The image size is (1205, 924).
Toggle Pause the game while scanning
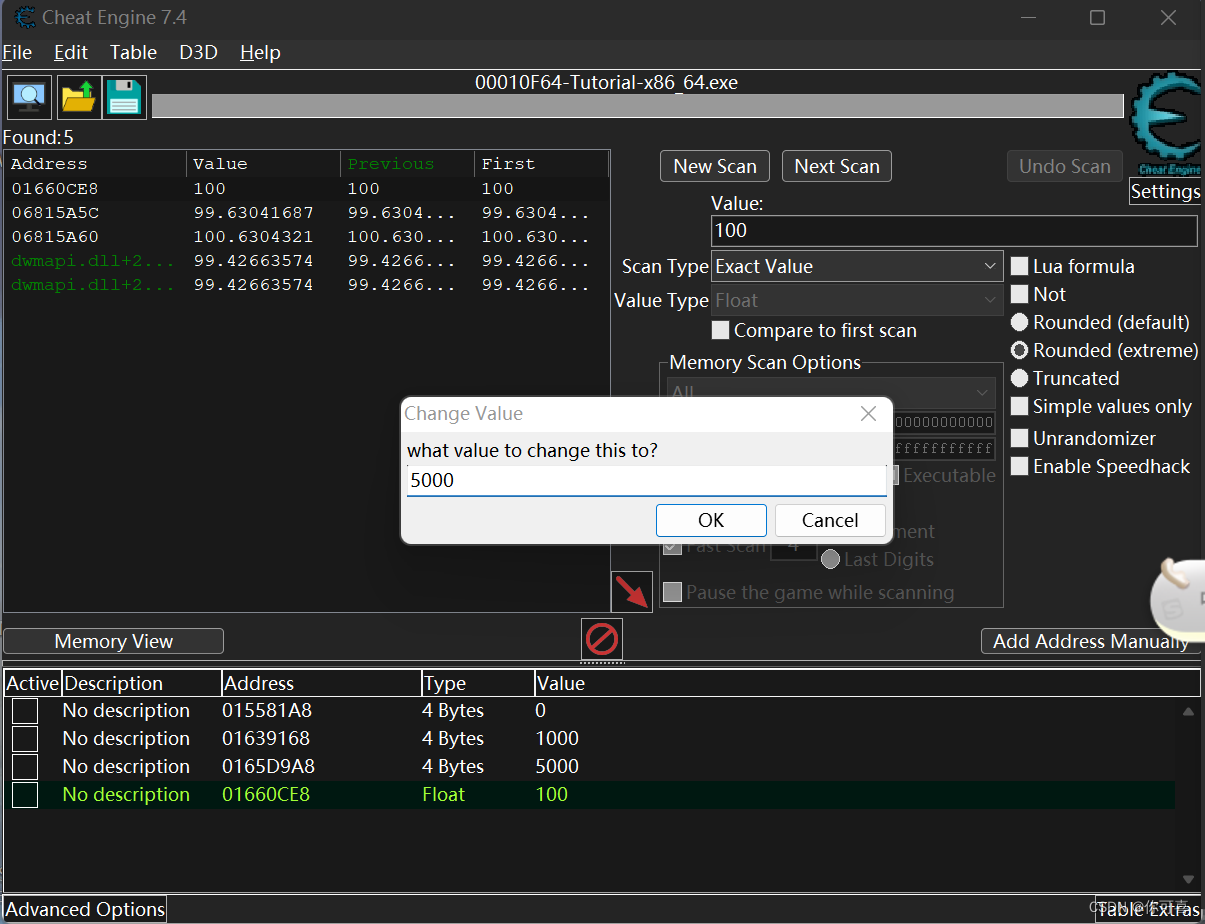[673, 592]
